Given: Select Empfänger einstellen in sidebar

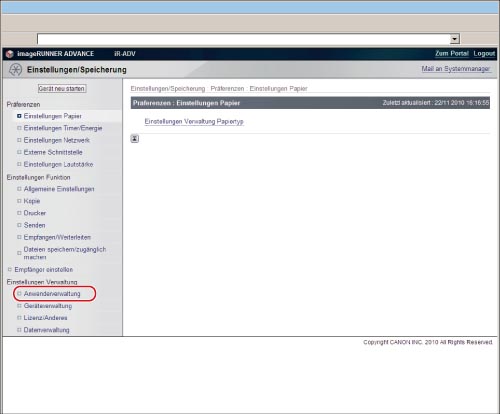Looking at the screenshot, I should point(44,269).
